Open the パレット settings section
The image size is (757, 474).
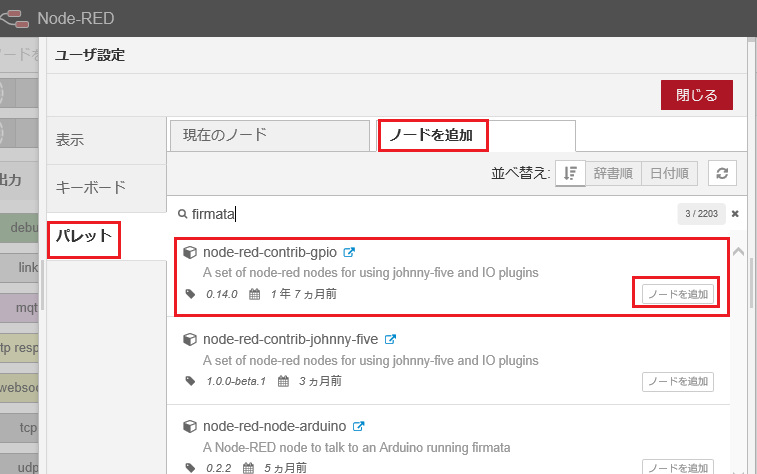(x=85, y=238)
